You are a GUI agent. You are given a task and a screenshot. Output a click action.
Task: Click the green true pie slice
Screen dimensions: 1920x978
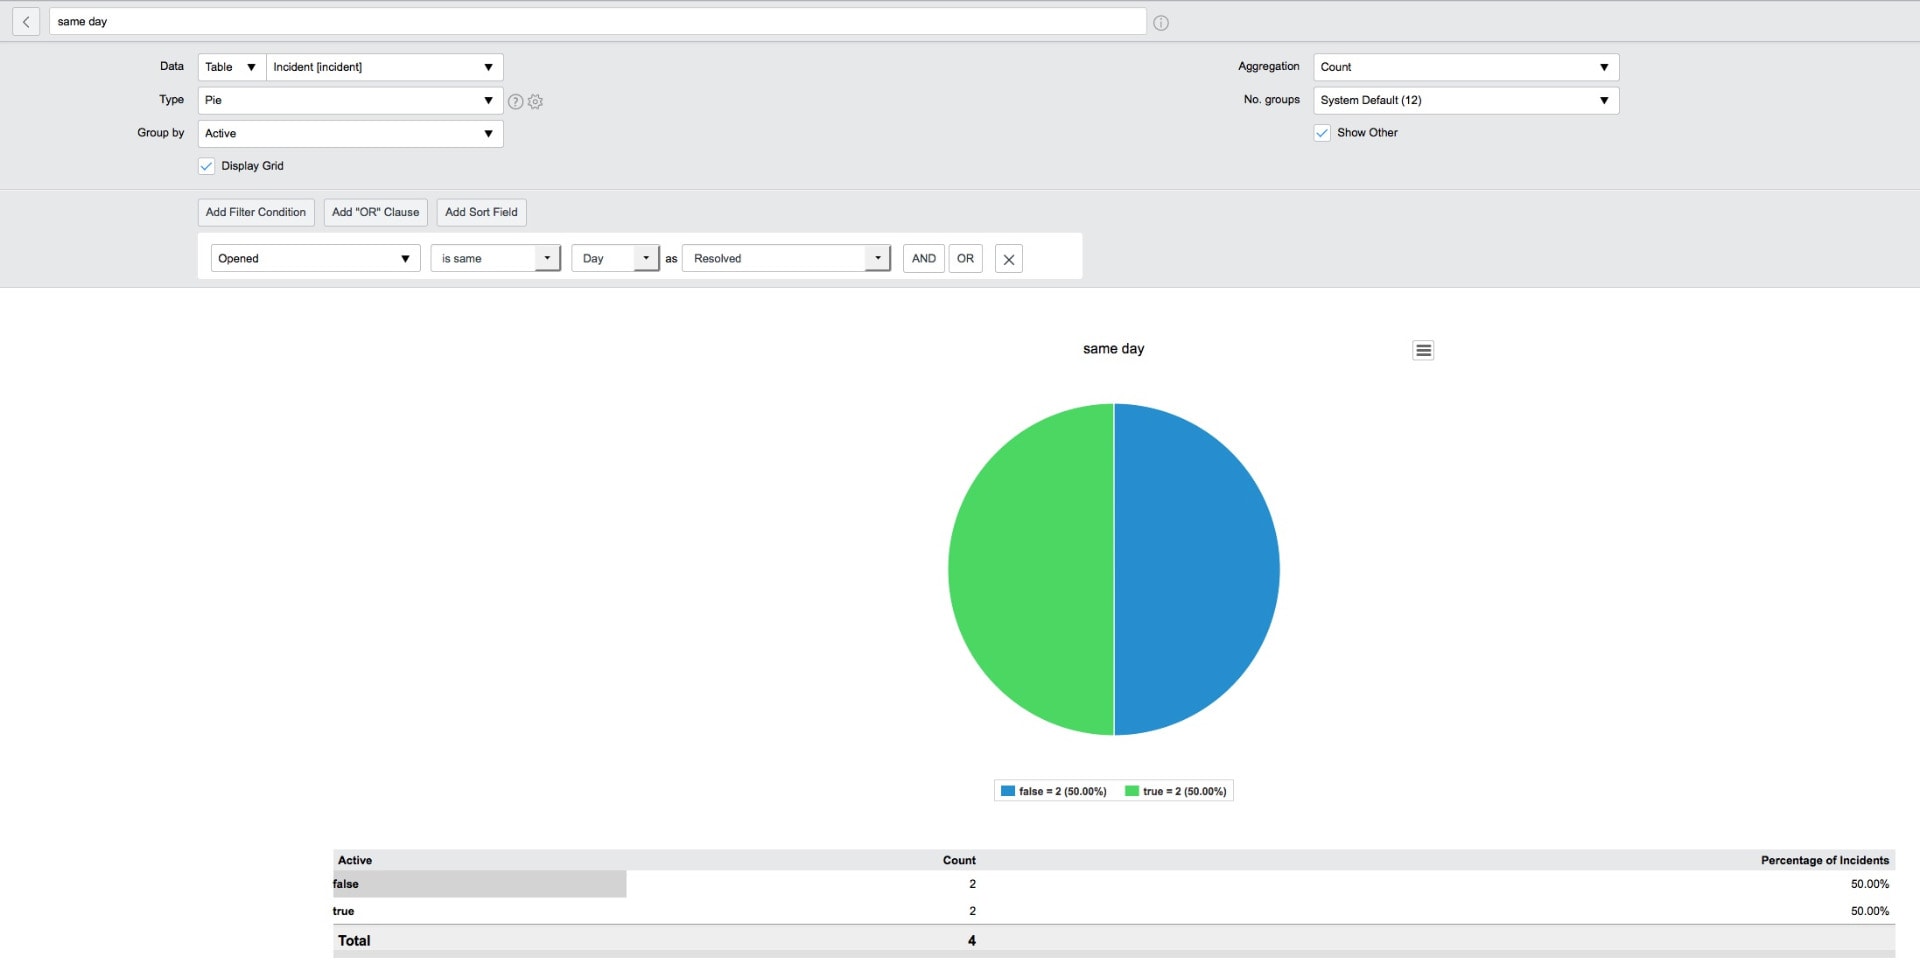pos(1031,569)
